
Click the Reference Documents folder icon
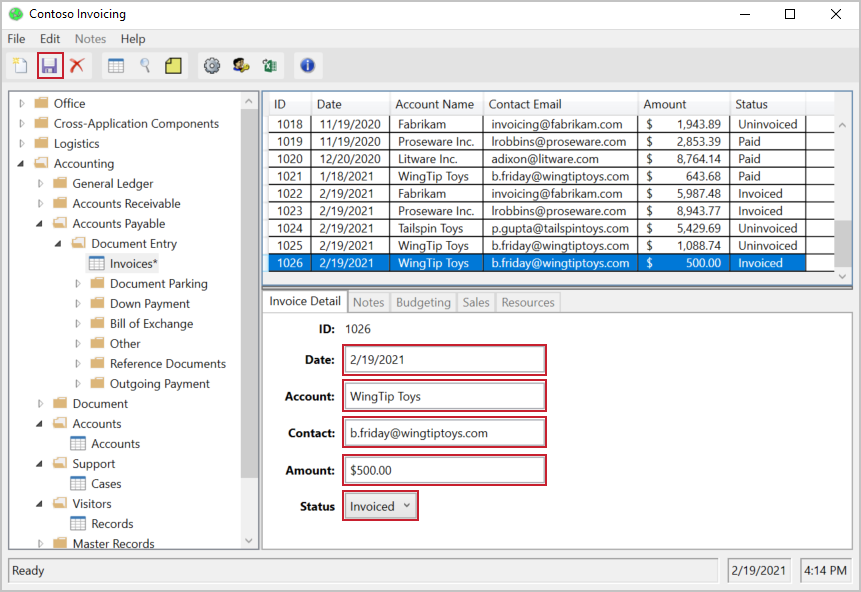[97, 364]
